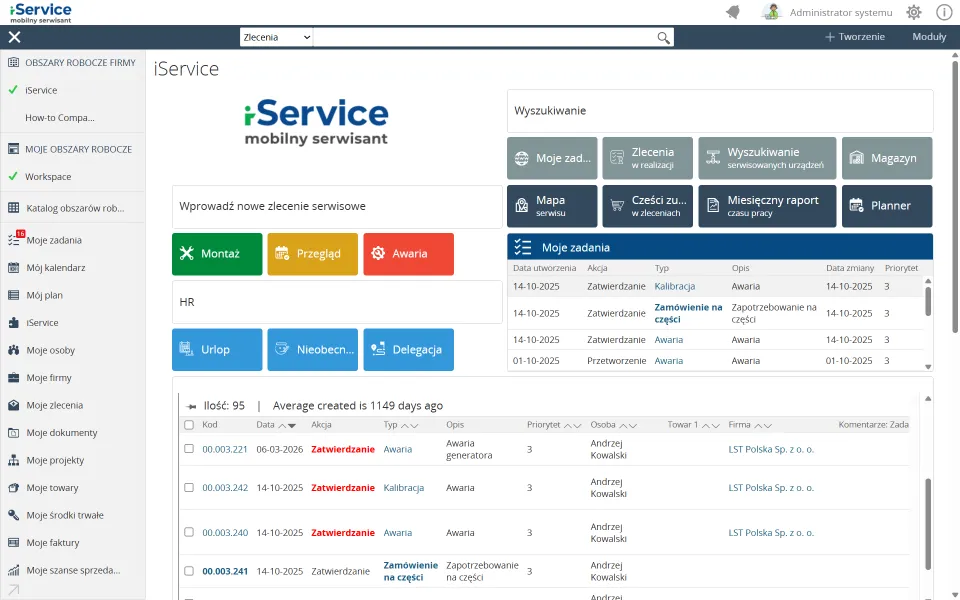
Task: Close the sidebar with the X icon
Action: [14, 37]
